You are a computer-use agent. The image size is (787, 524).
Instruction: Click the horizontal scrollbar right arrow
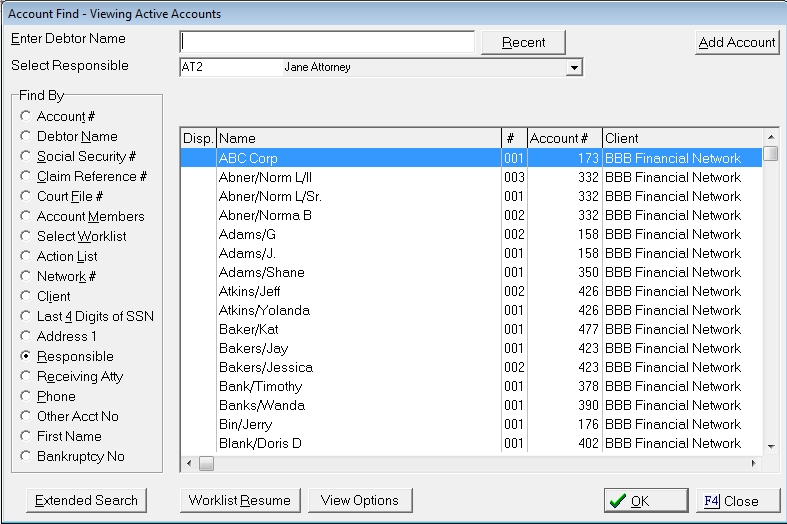pyautogui.click(x=754, y=464)
